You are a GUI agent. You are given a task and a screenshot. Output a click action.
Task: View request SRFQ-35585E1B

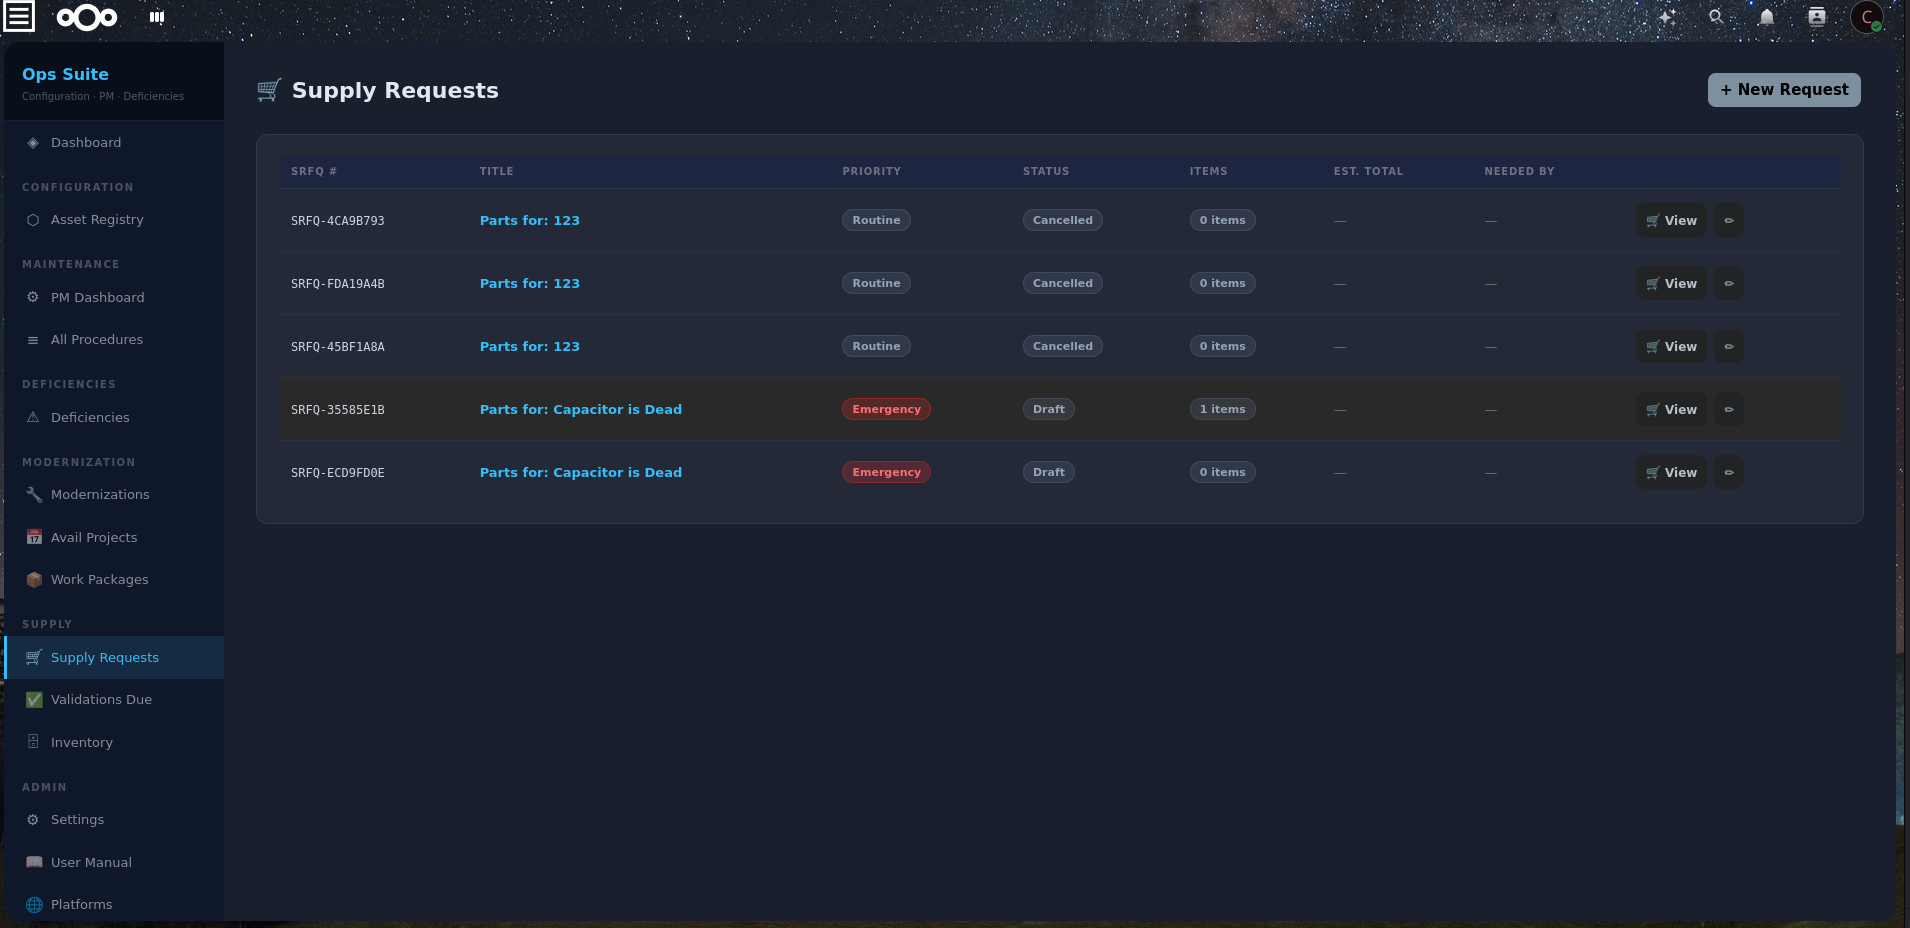pos(1671,410)
